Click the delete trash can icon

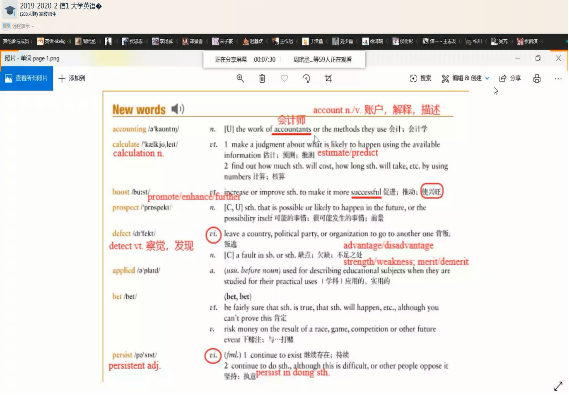pyautogui.click(x=262, y=78)
